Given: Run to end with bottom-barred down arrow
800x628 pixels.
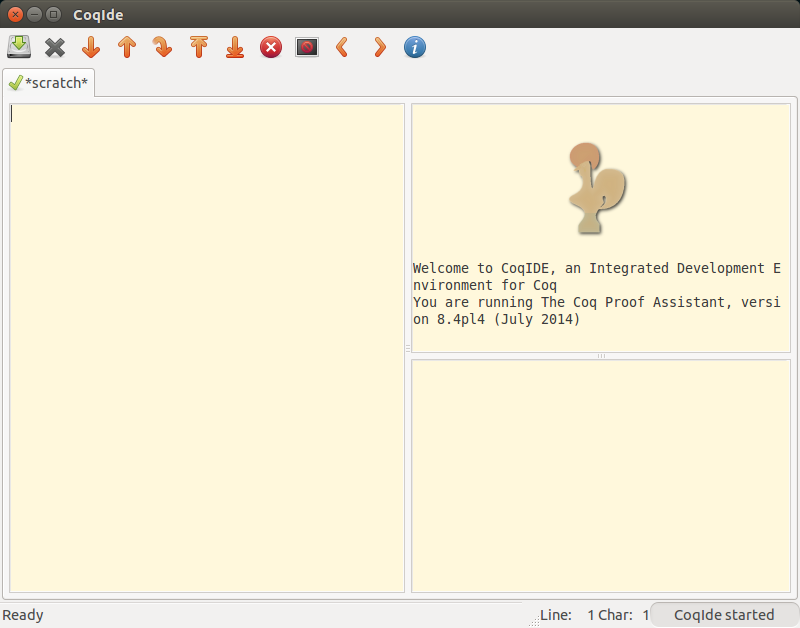Looking at the screenshot, I should [235, 47].
